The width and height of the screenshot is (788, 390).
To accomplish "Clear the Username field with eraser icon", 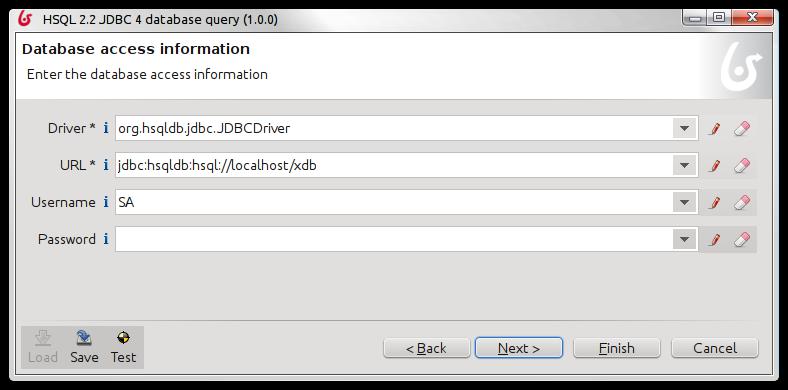I will [x=742, y=203].
